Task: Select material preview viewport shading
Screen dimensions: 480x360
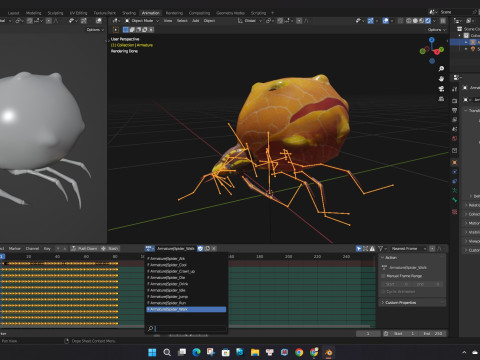Action: tap(421, 21)
